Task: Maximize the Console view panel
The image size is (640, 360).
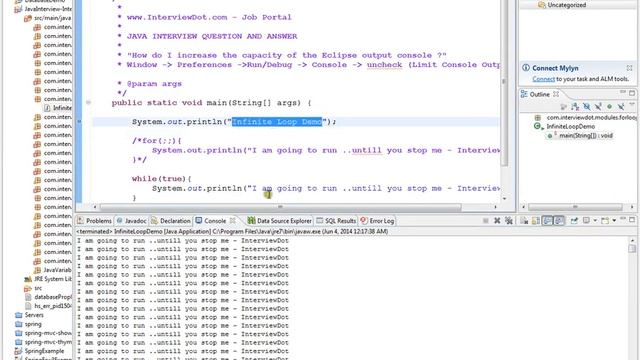Action: (632, 220)
